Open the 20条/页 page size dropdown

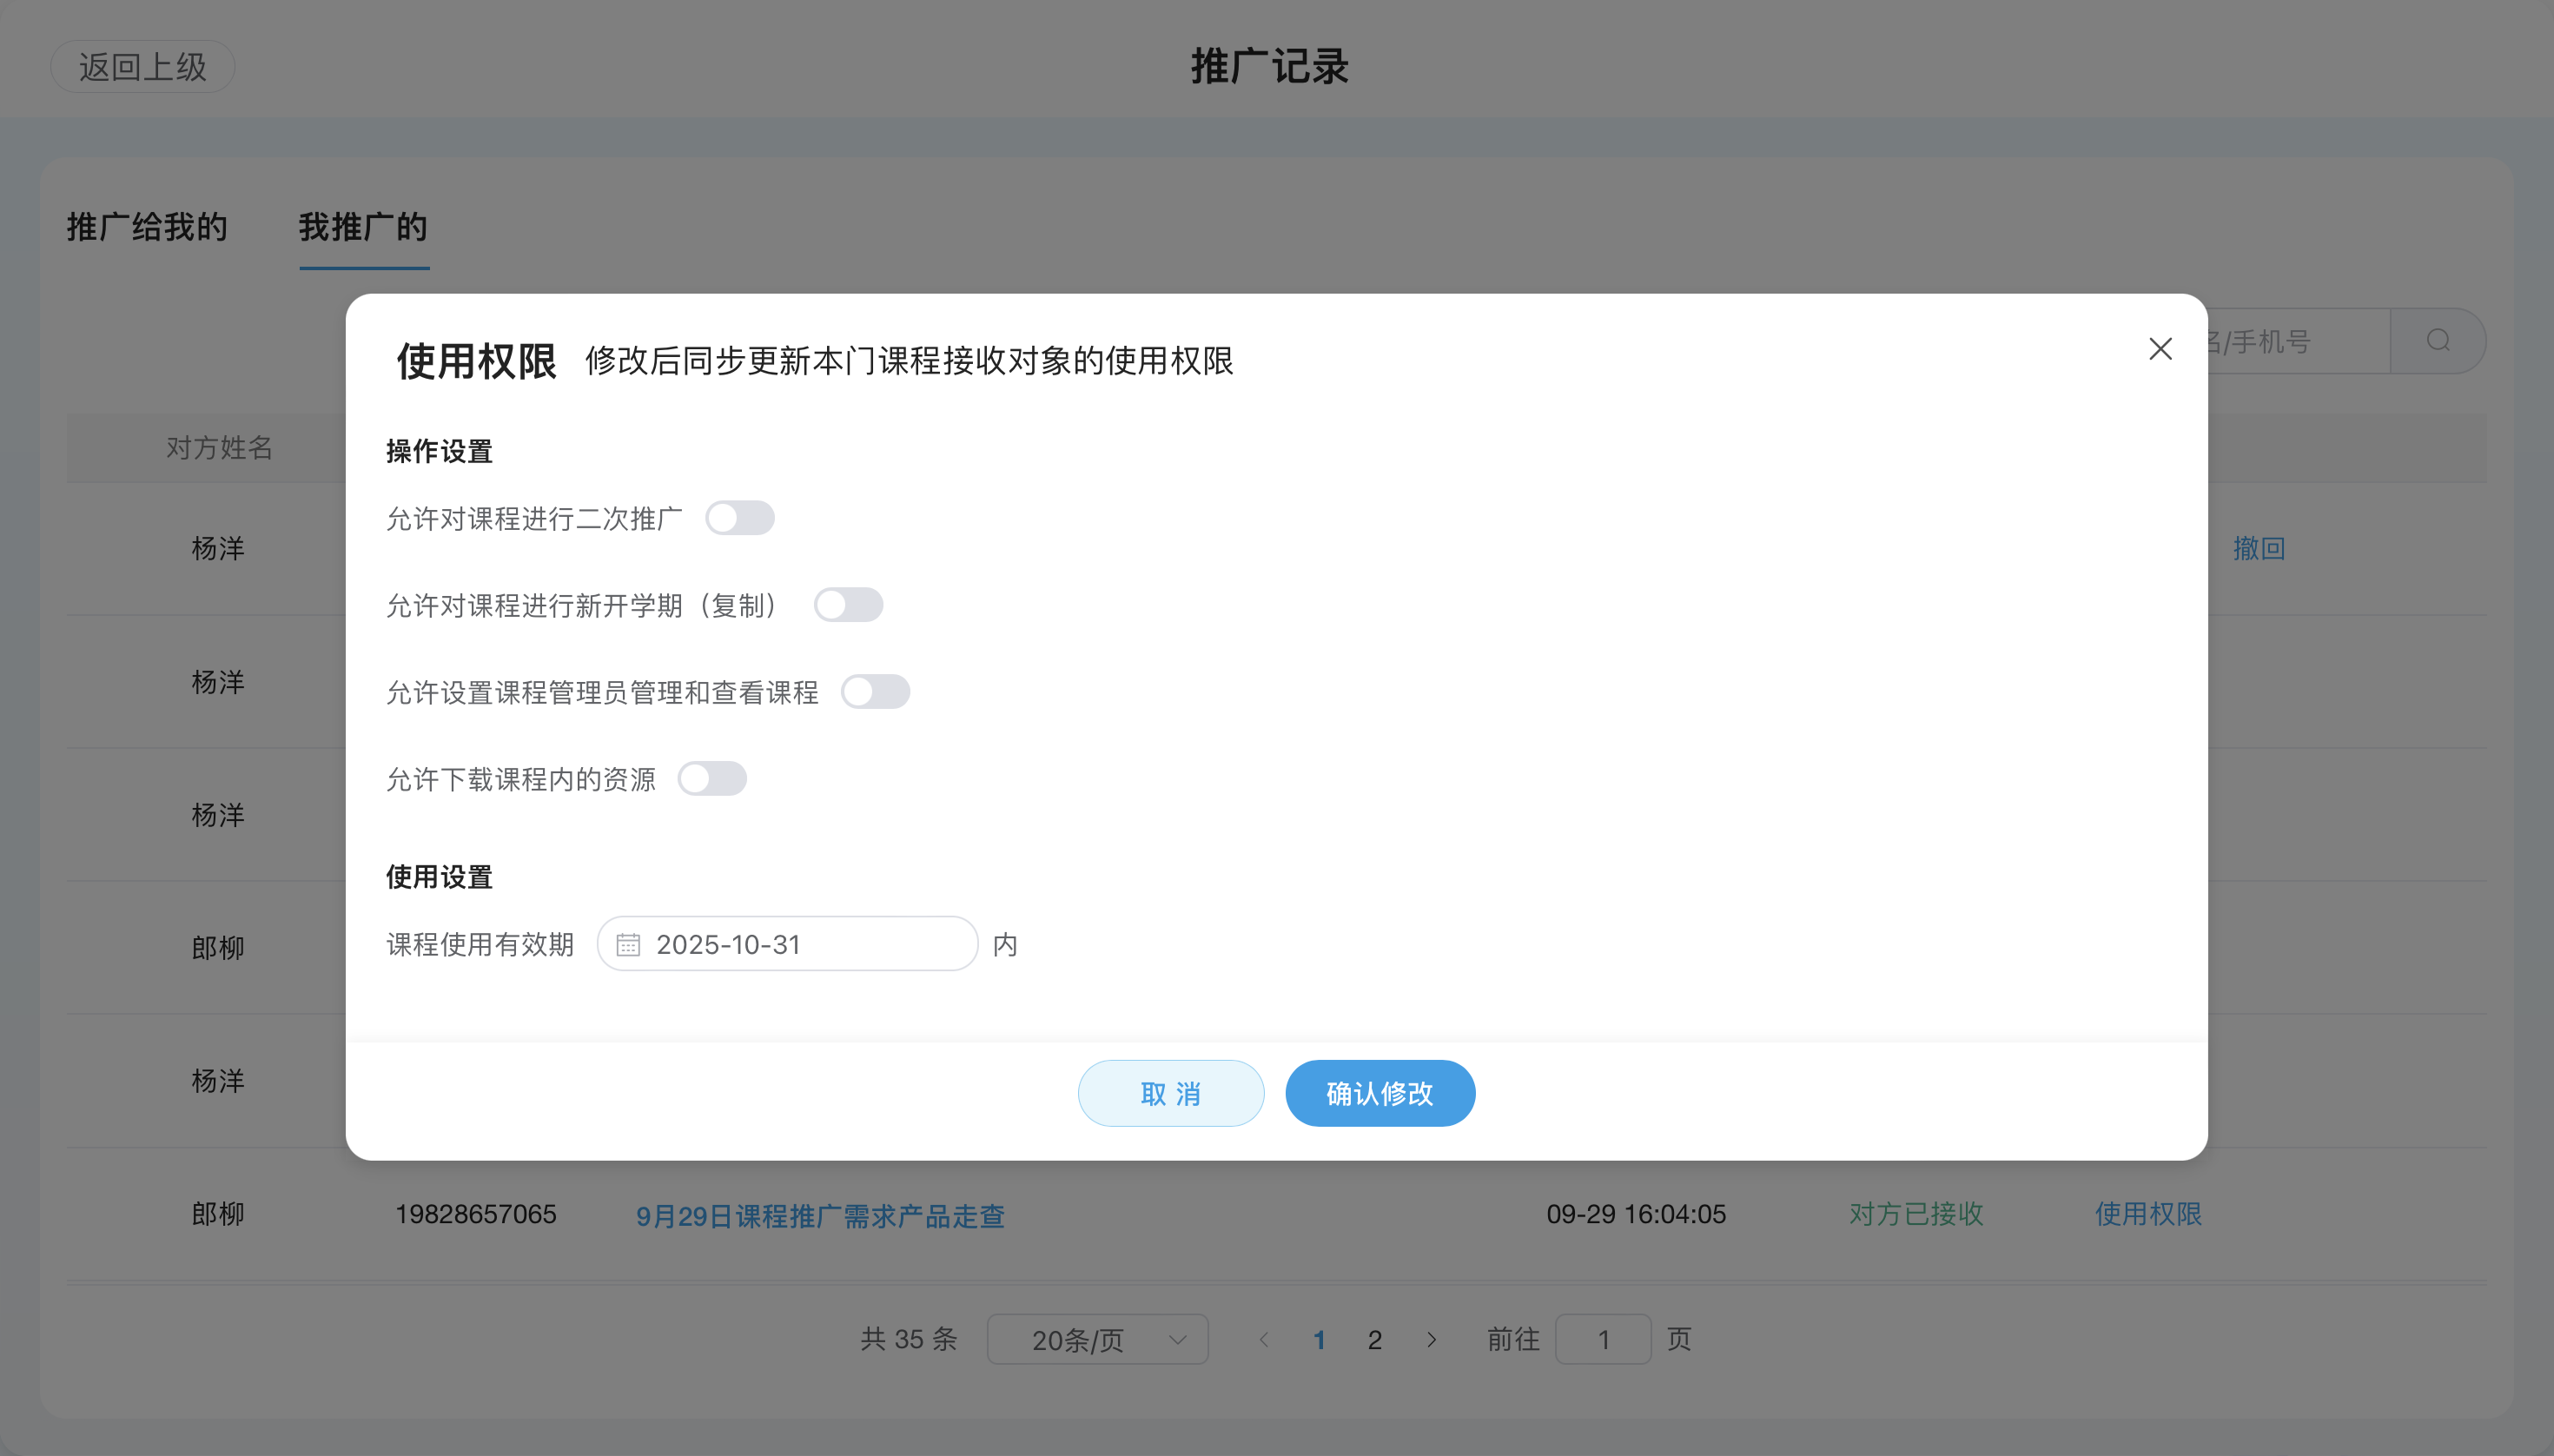pos(1096,1339)
